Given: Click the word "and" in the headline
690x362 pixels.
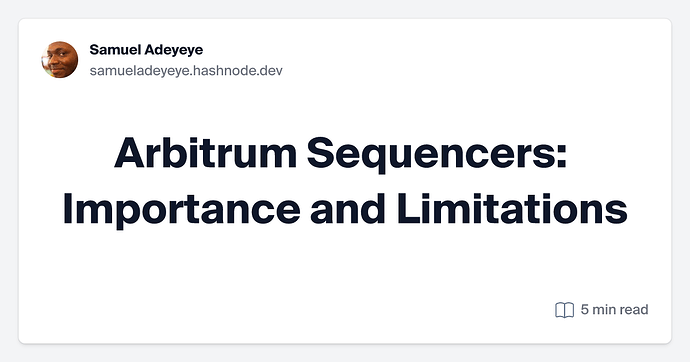Looking at the screenshot, I should point(348,208).
